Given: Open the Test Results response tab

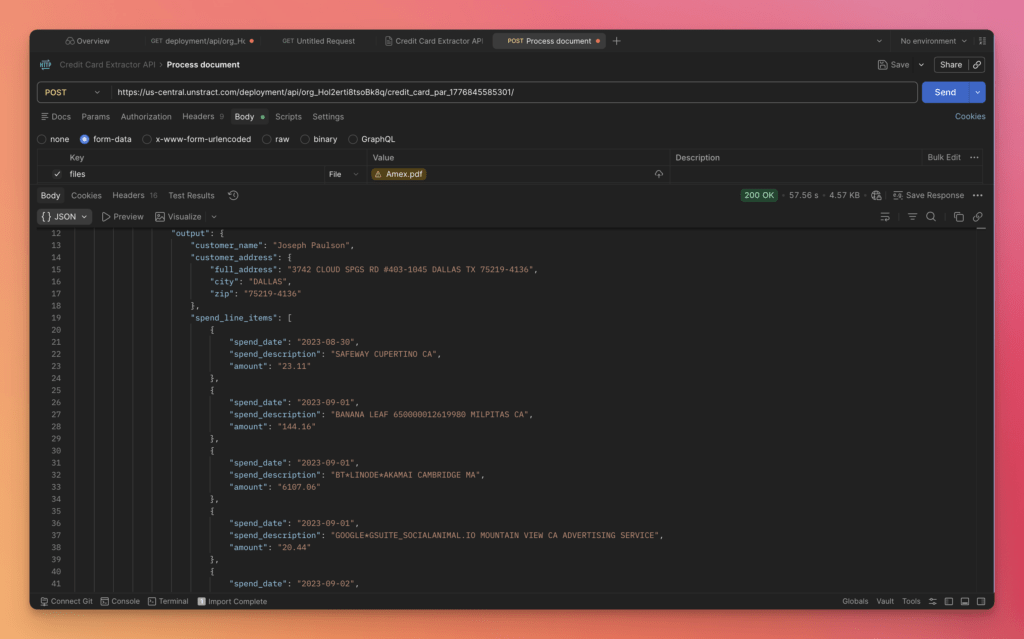Looking at the screenshot, I should tap(191, 196).
